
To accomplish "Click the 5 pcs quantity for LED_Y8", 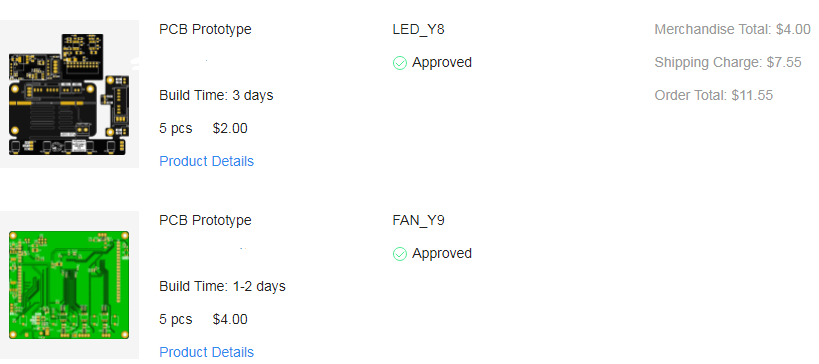I will (x=176, y=128).
